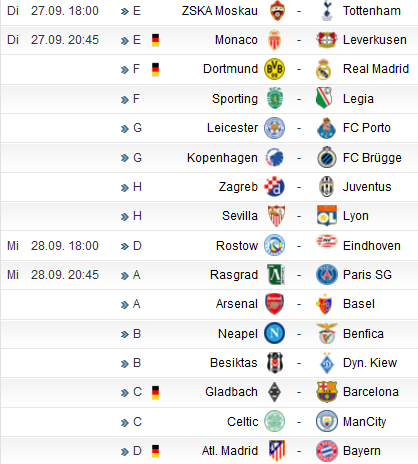Image resolution: width=418 pixels, height=464 pixels.
Task: Click the Juventus striped crest icon
Action: [327, 187]
